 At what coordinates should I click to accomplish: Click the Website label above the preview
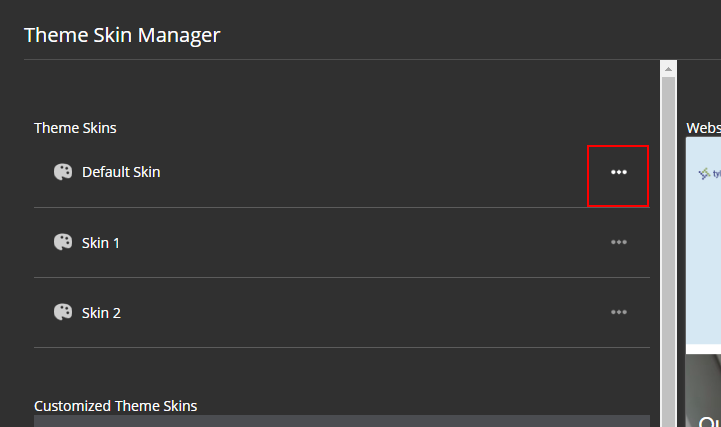point(703,128)
